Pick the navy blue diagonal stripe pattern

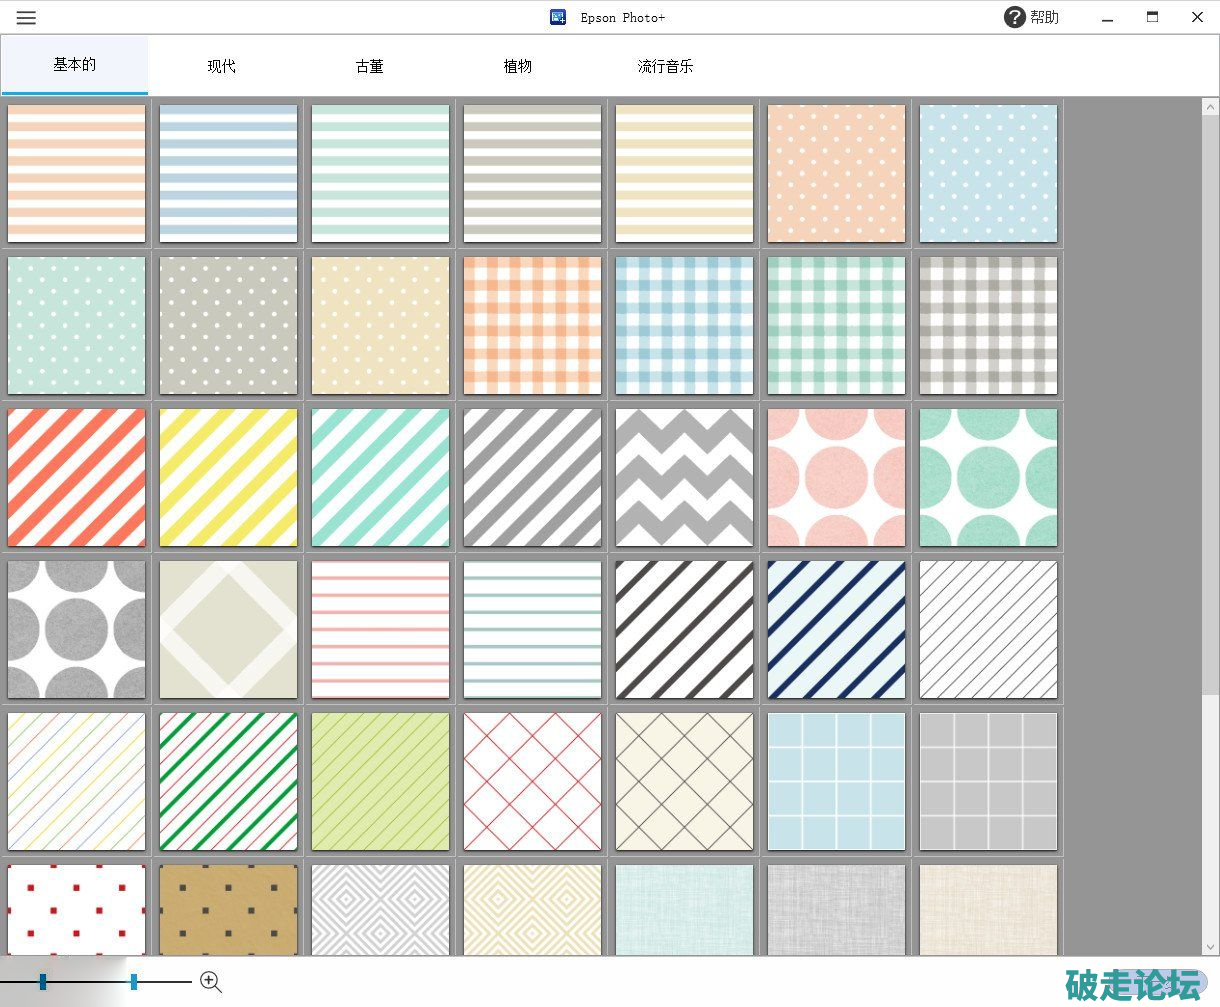836,629
